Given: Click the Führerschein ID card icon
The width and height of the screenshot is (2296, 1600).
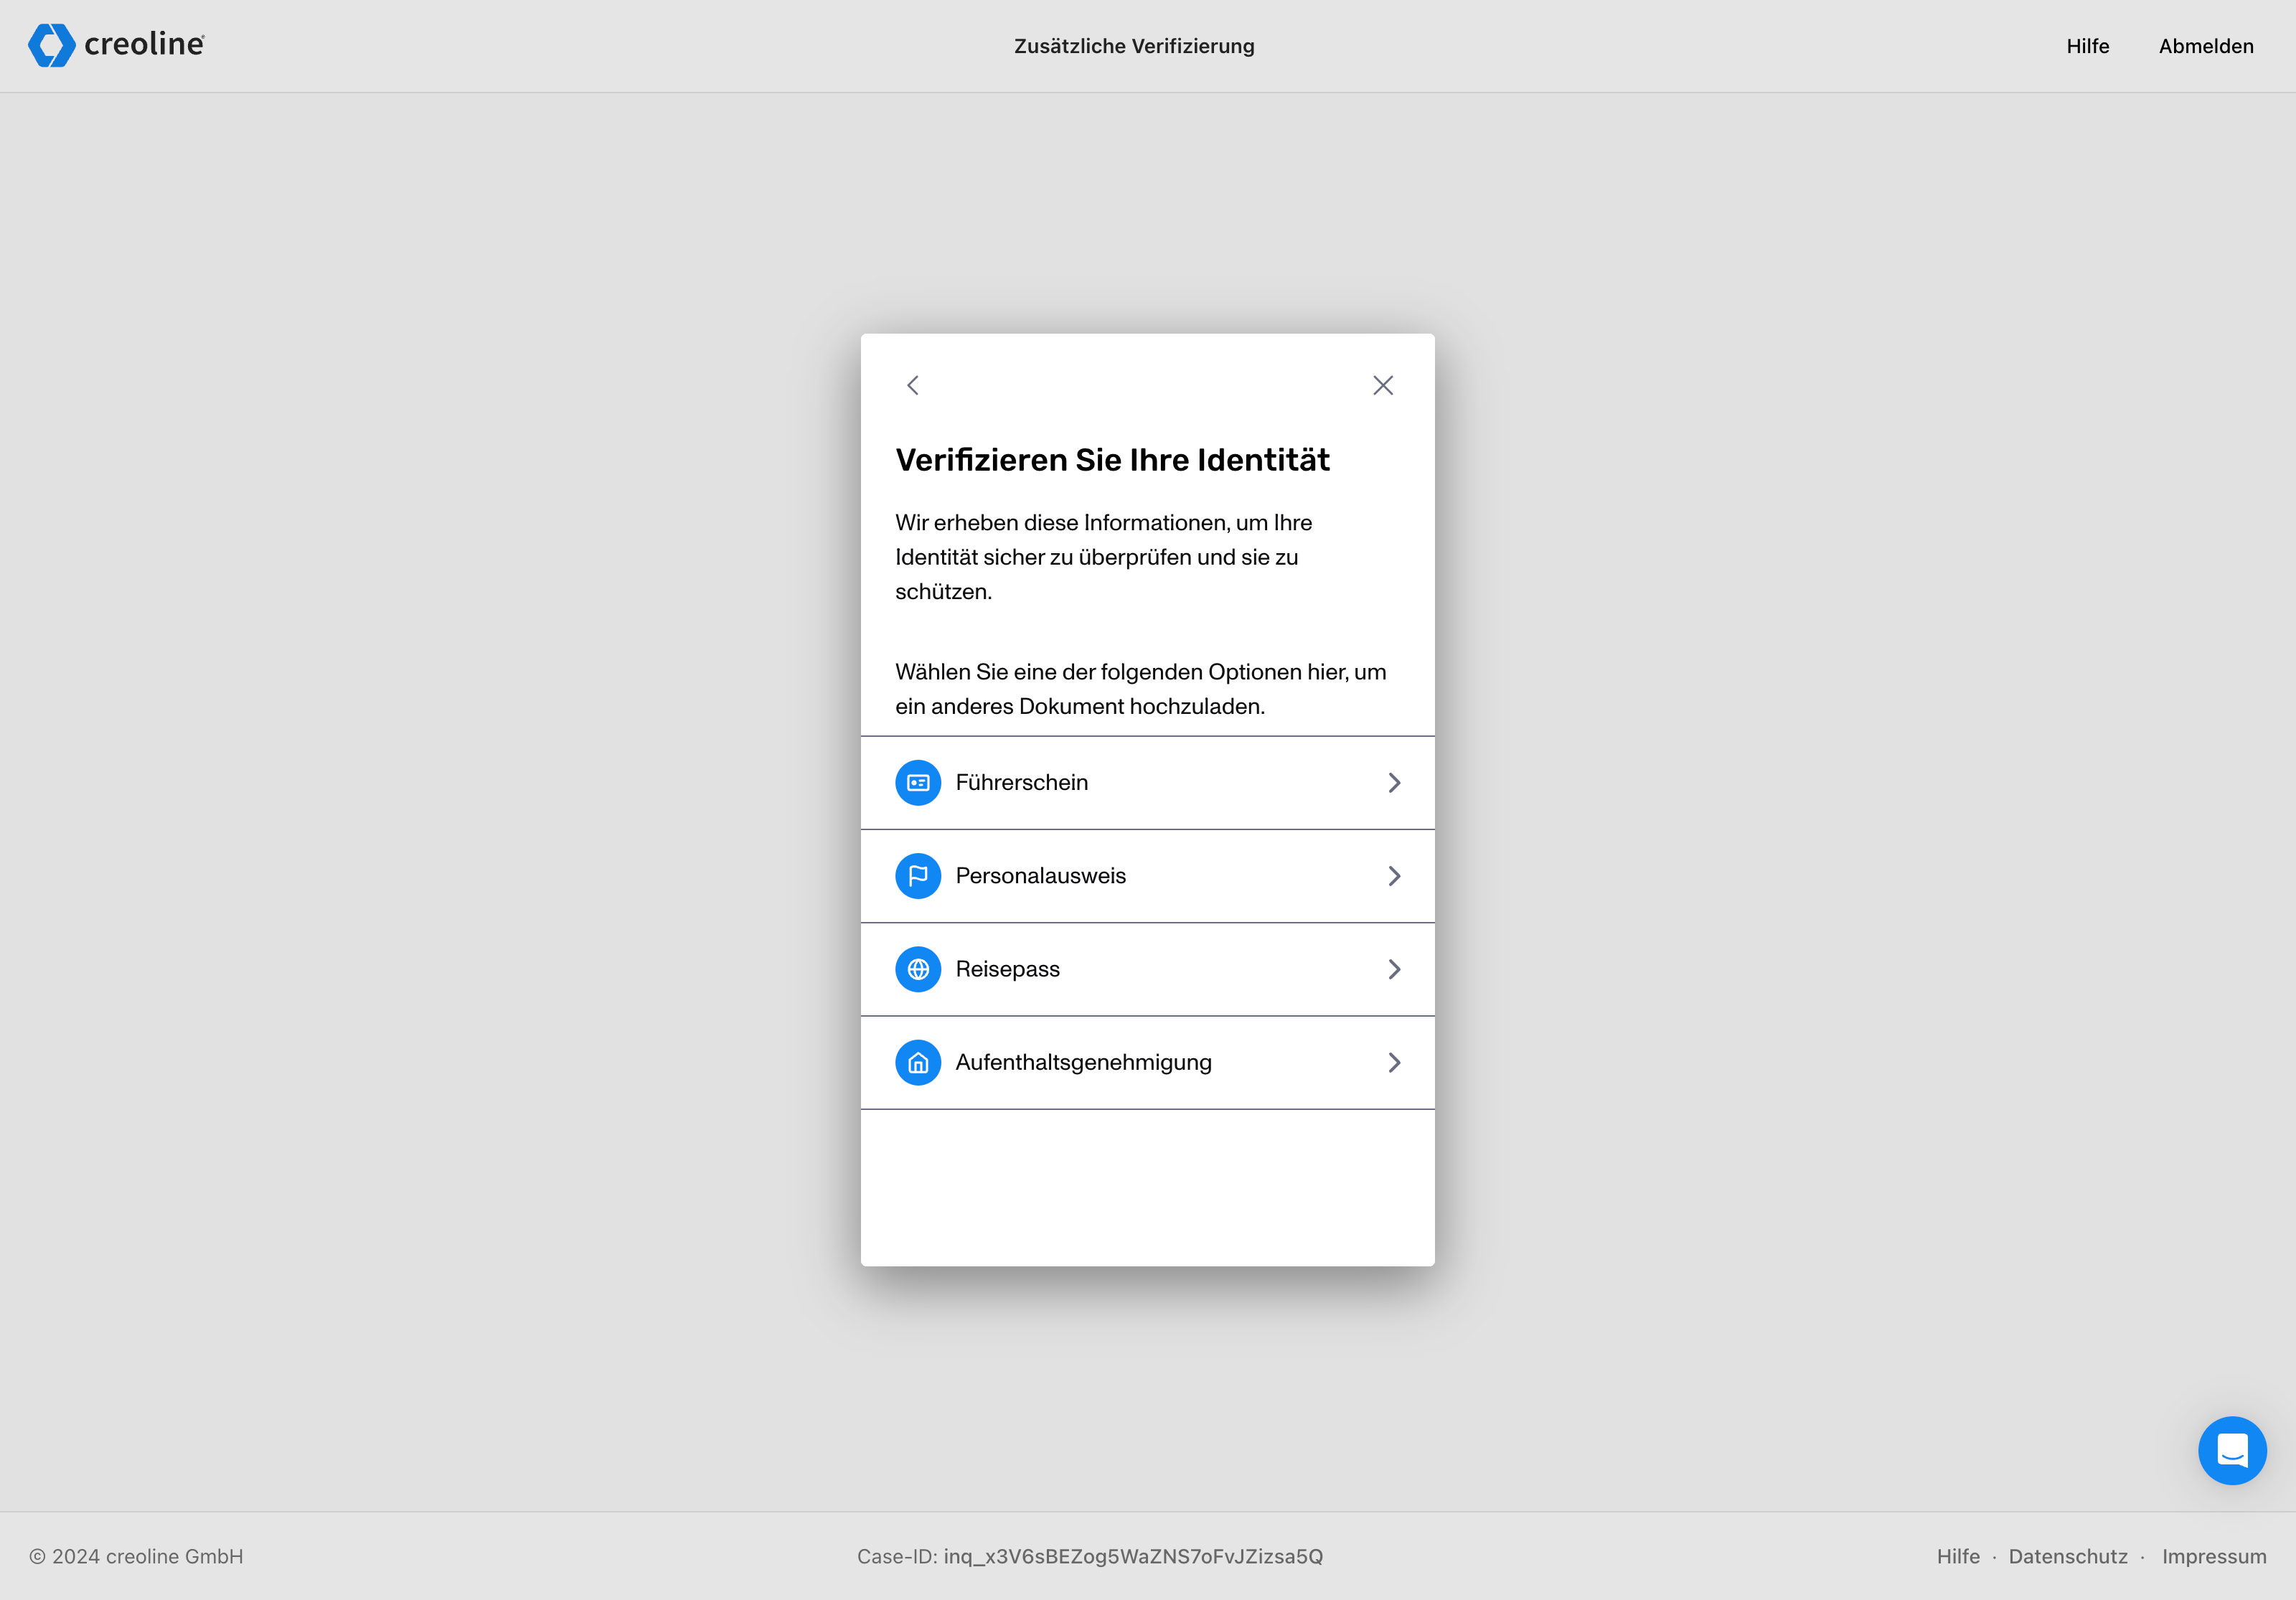Looking at the screenshot, I should [918, 783].
